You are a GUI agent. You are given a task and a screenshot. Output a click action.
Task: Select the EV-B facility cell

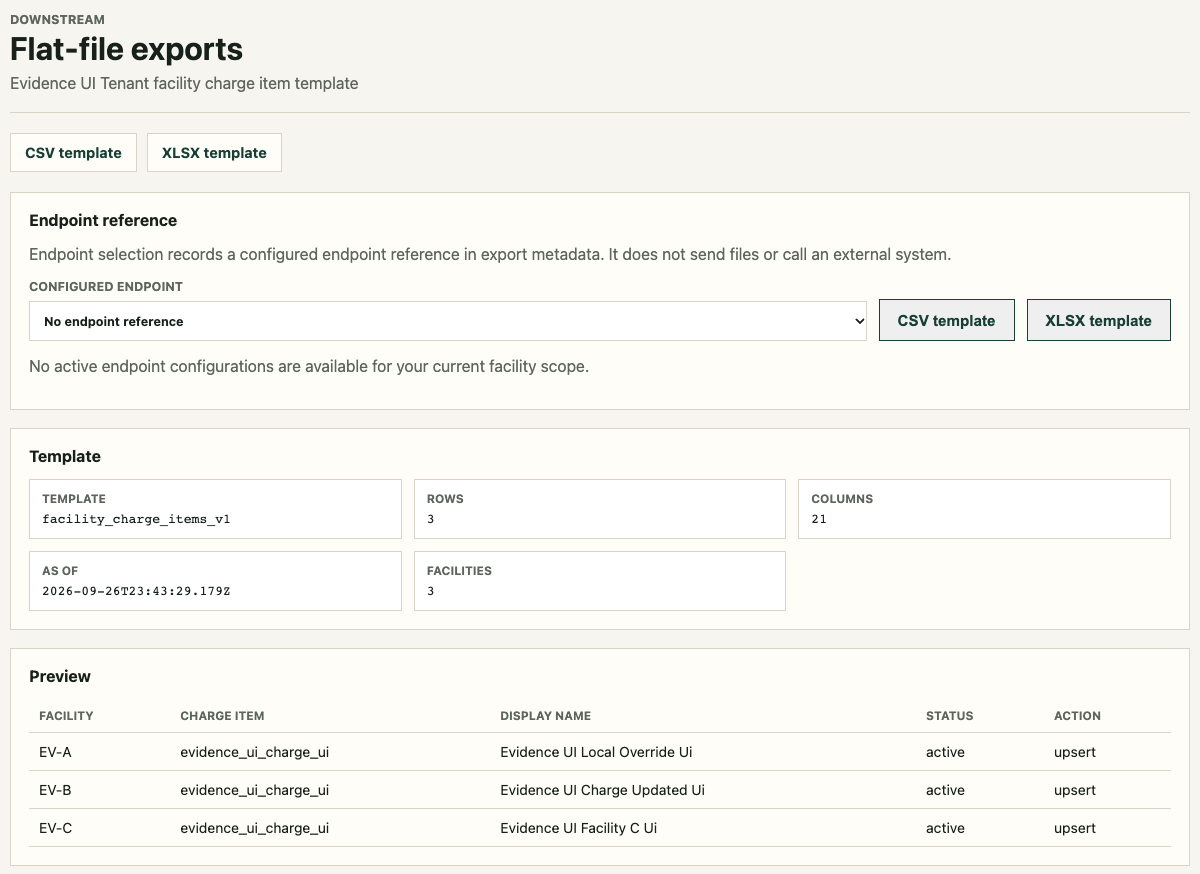(55, 790)
